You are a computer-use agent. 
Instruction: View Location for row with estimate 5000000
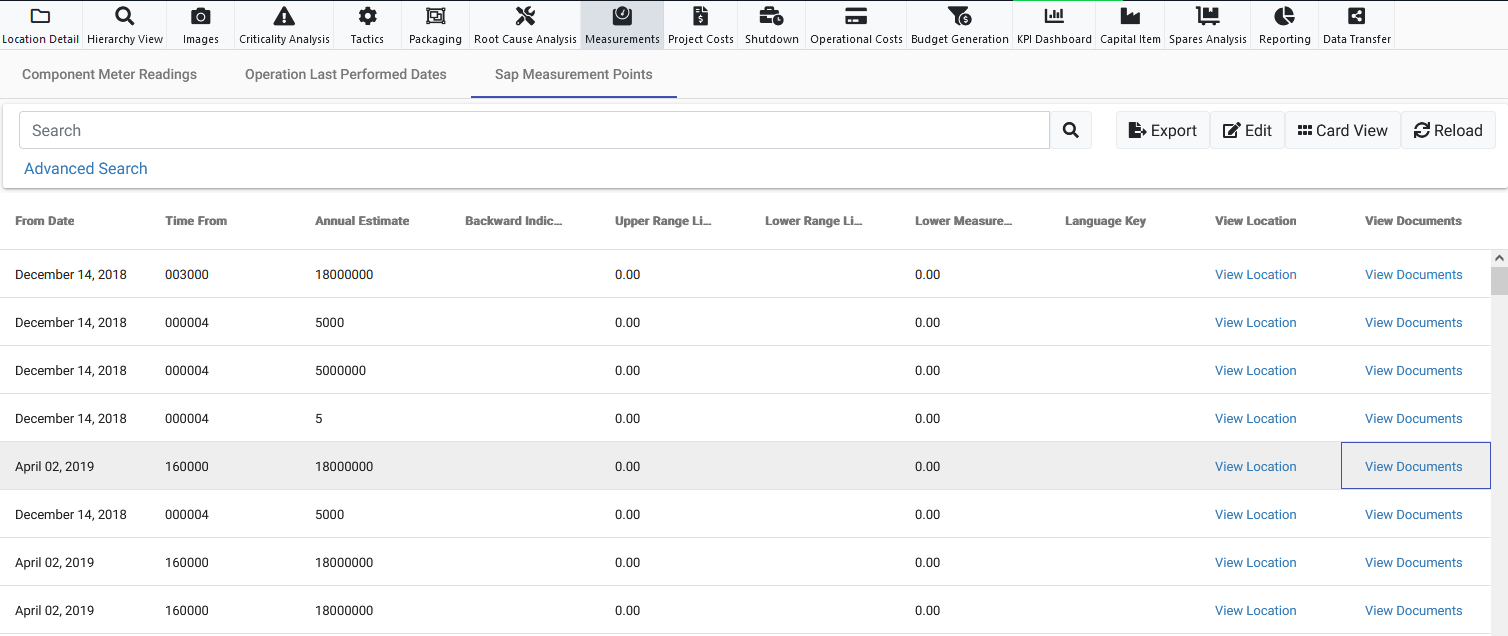[x=1256, y=370]
